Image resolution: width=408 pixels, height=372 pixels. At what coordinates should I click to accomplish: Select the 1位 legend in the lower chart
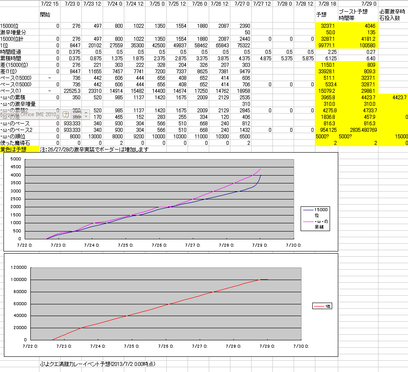(322, 306)
